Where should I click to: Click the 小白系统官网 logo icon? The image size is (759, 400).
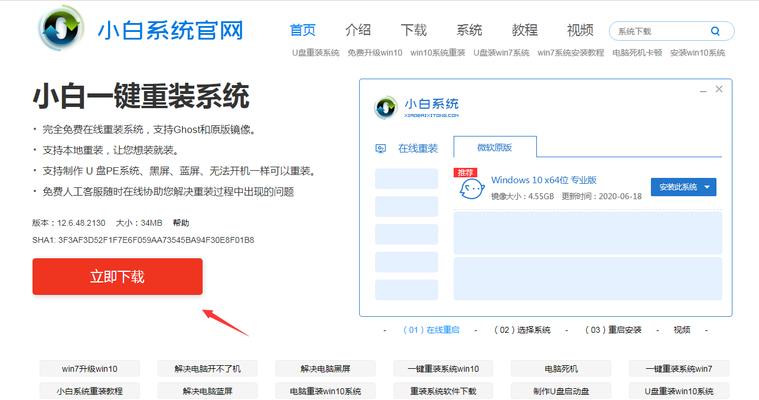[61, 29]
